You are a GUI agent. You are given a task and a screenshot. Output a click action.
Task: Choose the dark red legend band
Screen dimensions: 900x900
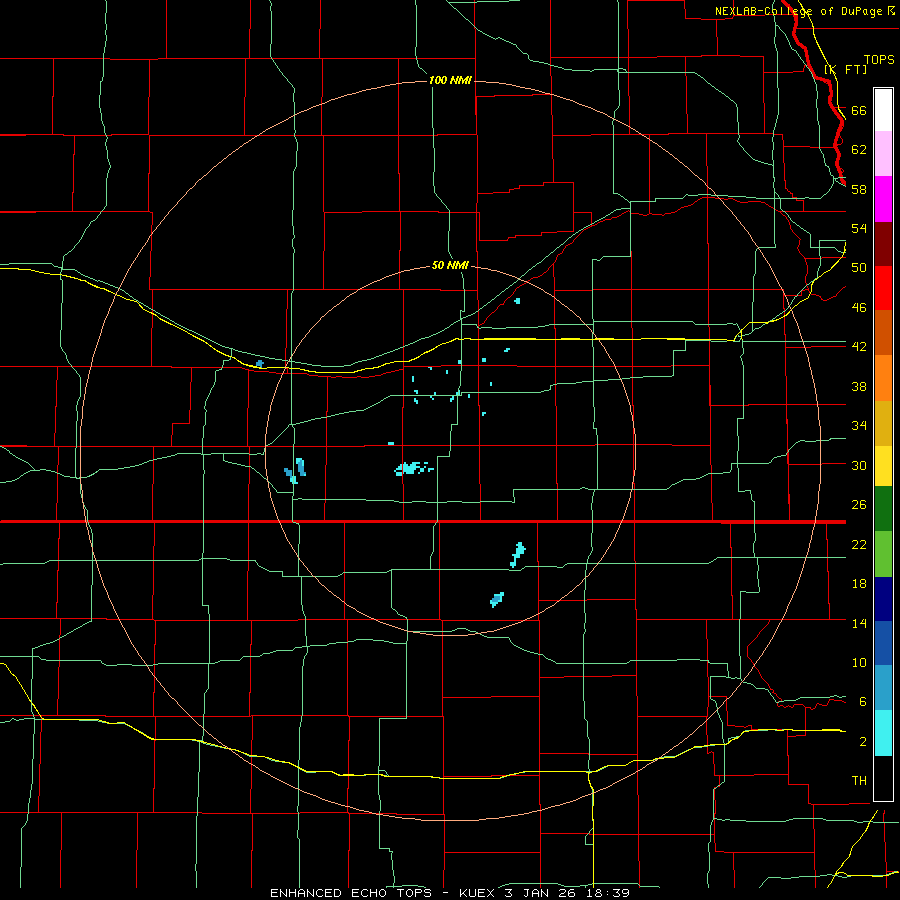coord(883,244)
